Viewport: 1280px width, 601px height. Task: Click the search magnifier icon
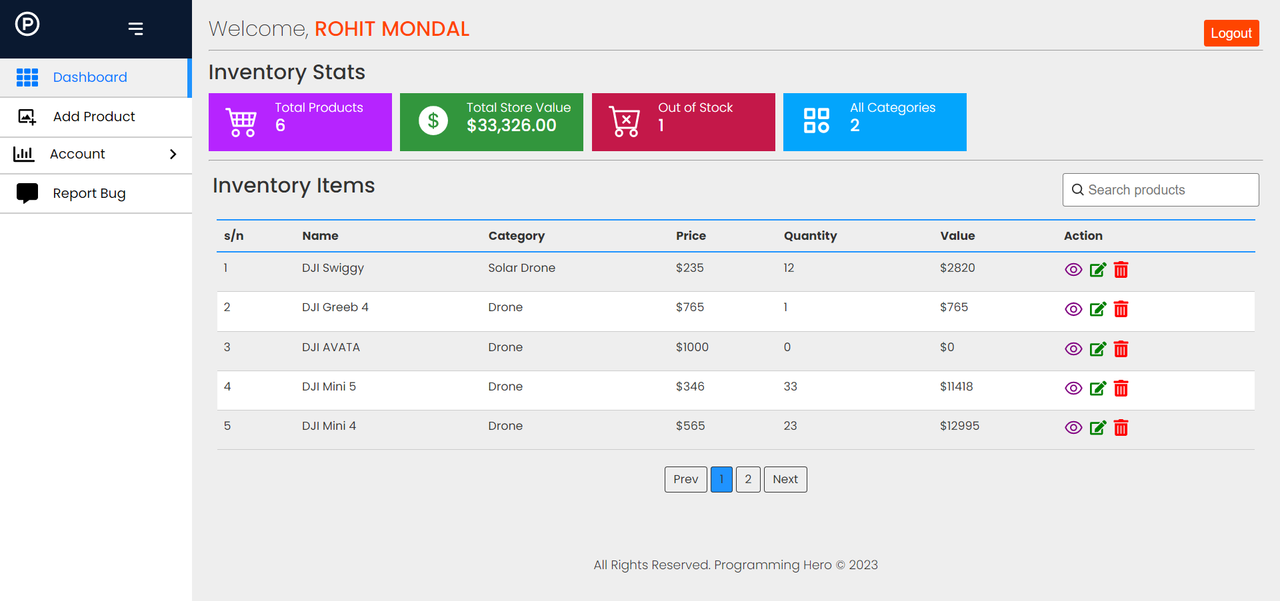1077,190
